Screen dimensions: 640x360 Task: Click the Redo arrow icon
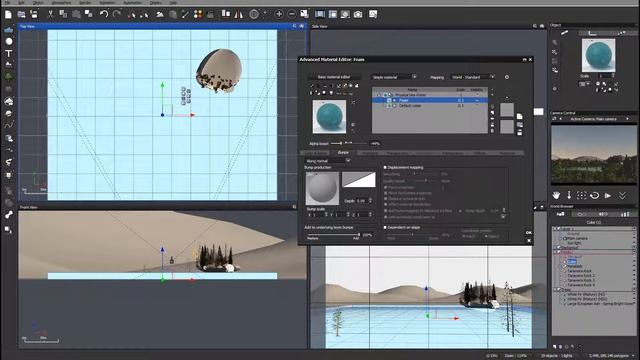[x=116, y=14]
